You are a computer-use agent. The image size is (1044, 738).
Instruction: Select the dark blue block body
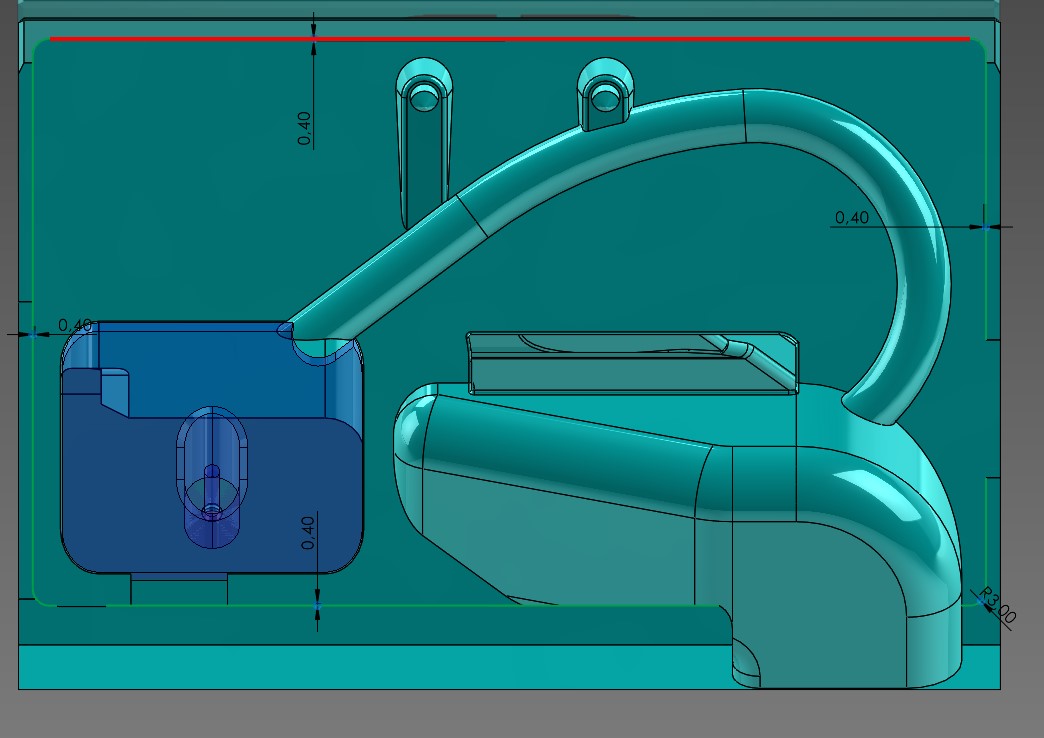110,490
